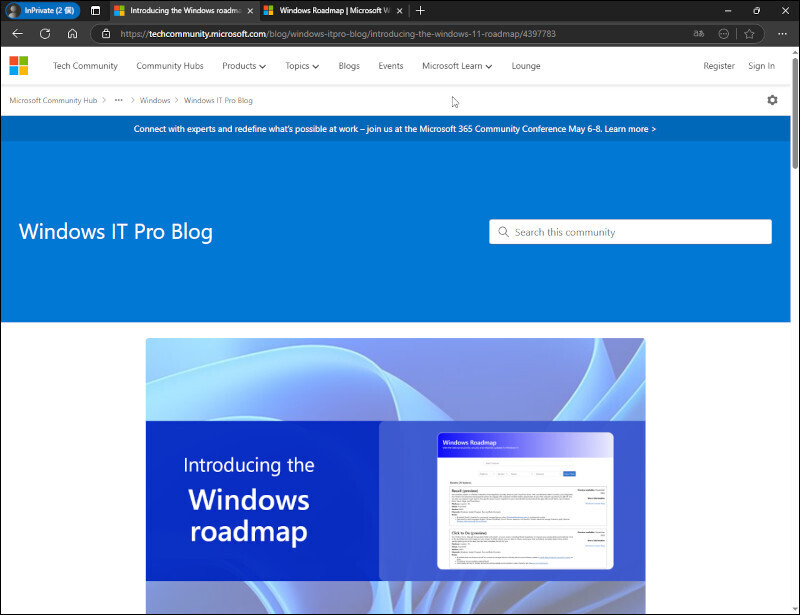Click the Register link
800x615 pixels.
pyautogui.click(x=719, y=66)
